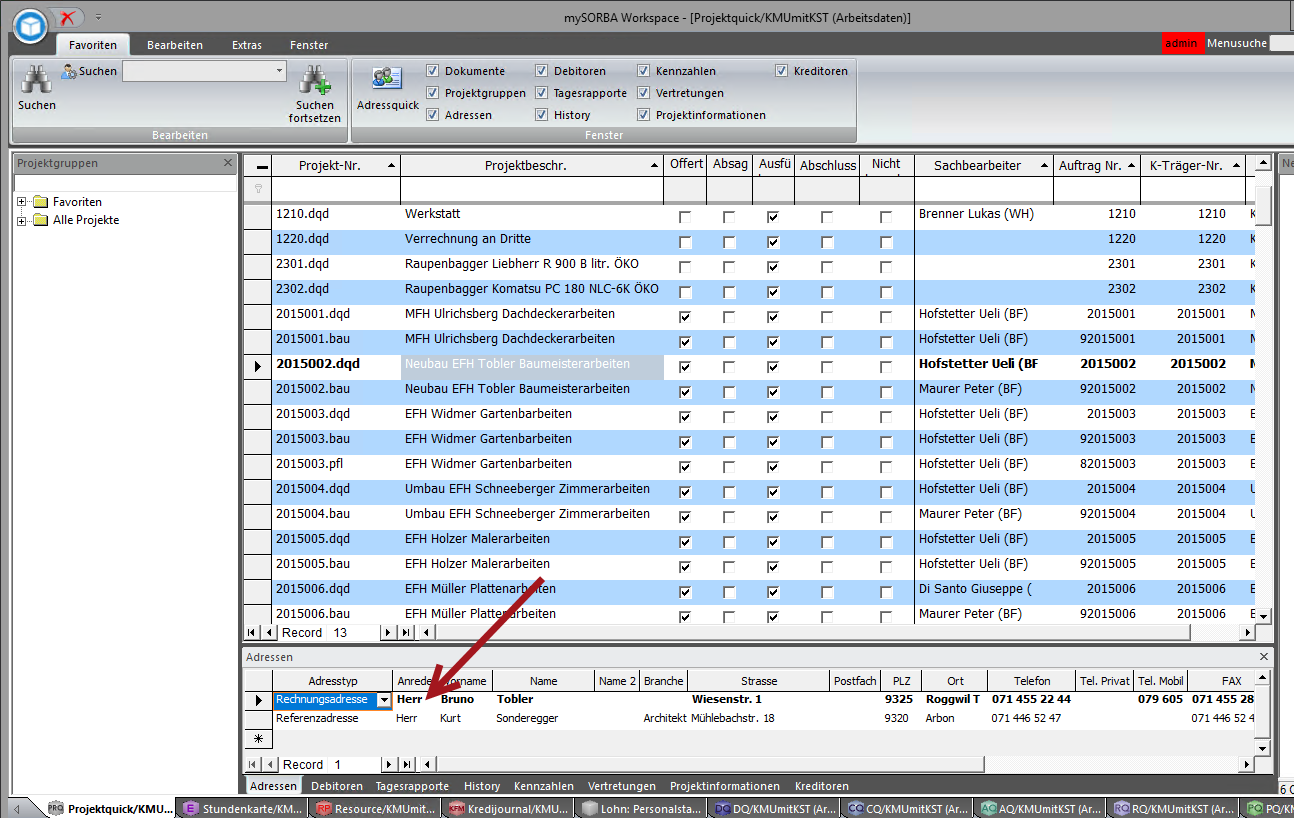Expand the Favoriten tree node
Image resolution: width=1294 pixels, height=818 pixels.
pos(21,202)
